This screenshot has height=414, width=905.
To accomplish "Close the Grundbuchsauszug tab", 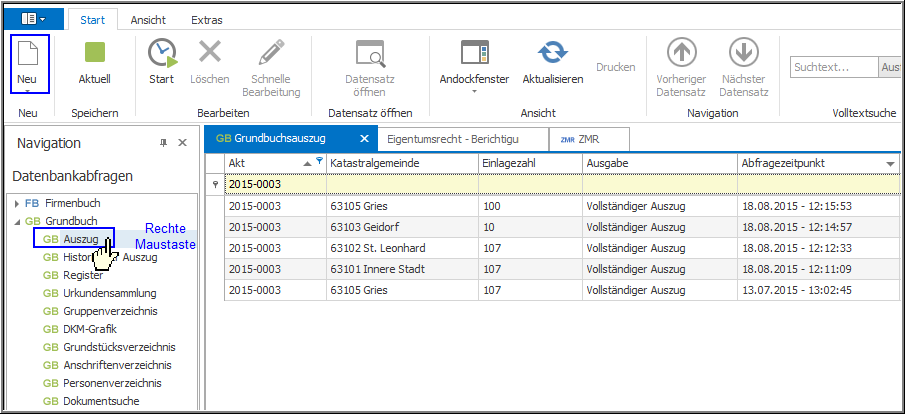I will (x=364, y=139).
